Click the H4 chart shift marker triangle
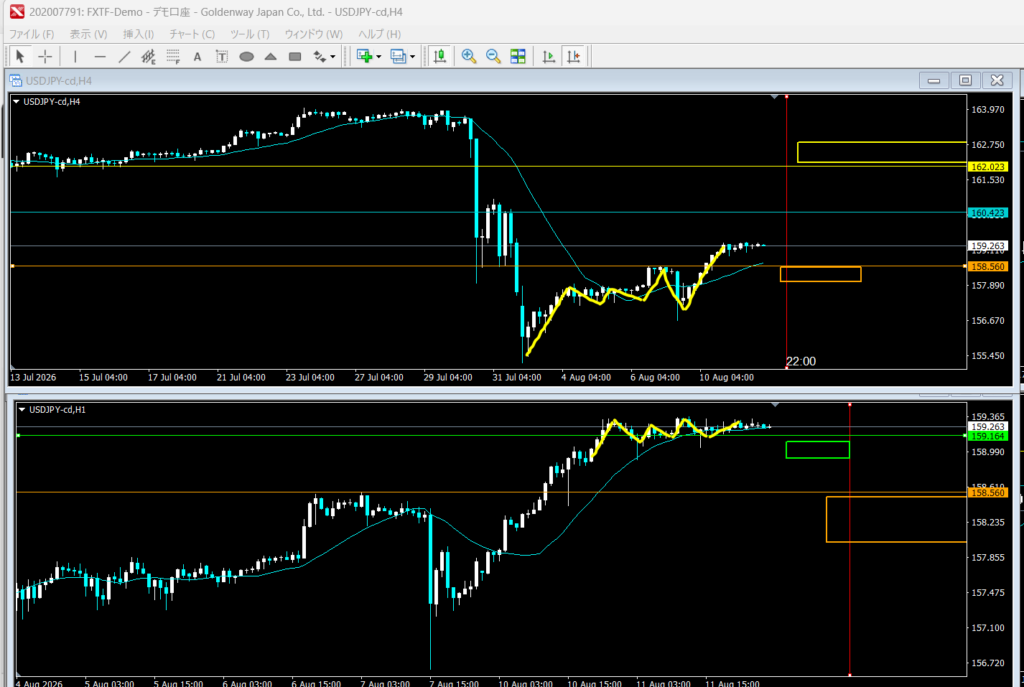Image resolution: width=1024 pixels, height=687 pixels. [x=774, y=97]
